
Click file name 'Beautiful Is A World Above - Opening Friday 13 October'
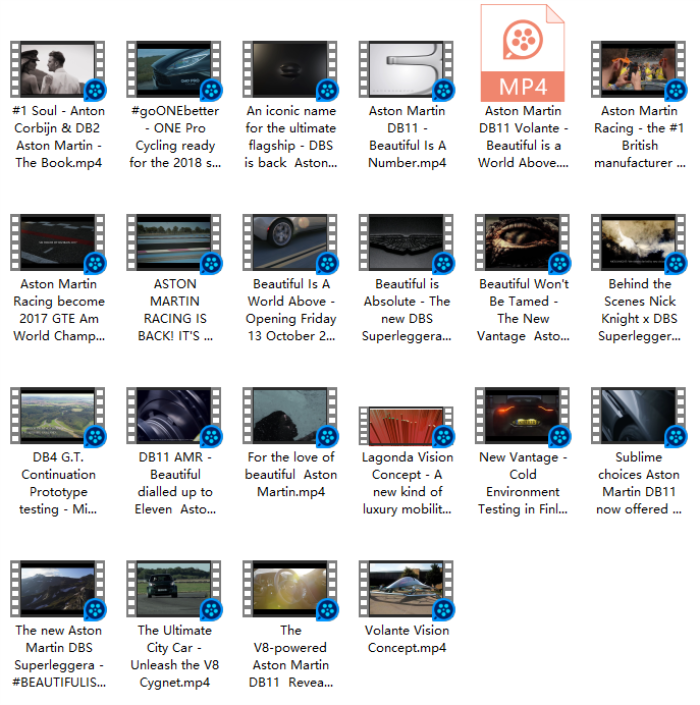pyautogui.click(x=290, y=310)
